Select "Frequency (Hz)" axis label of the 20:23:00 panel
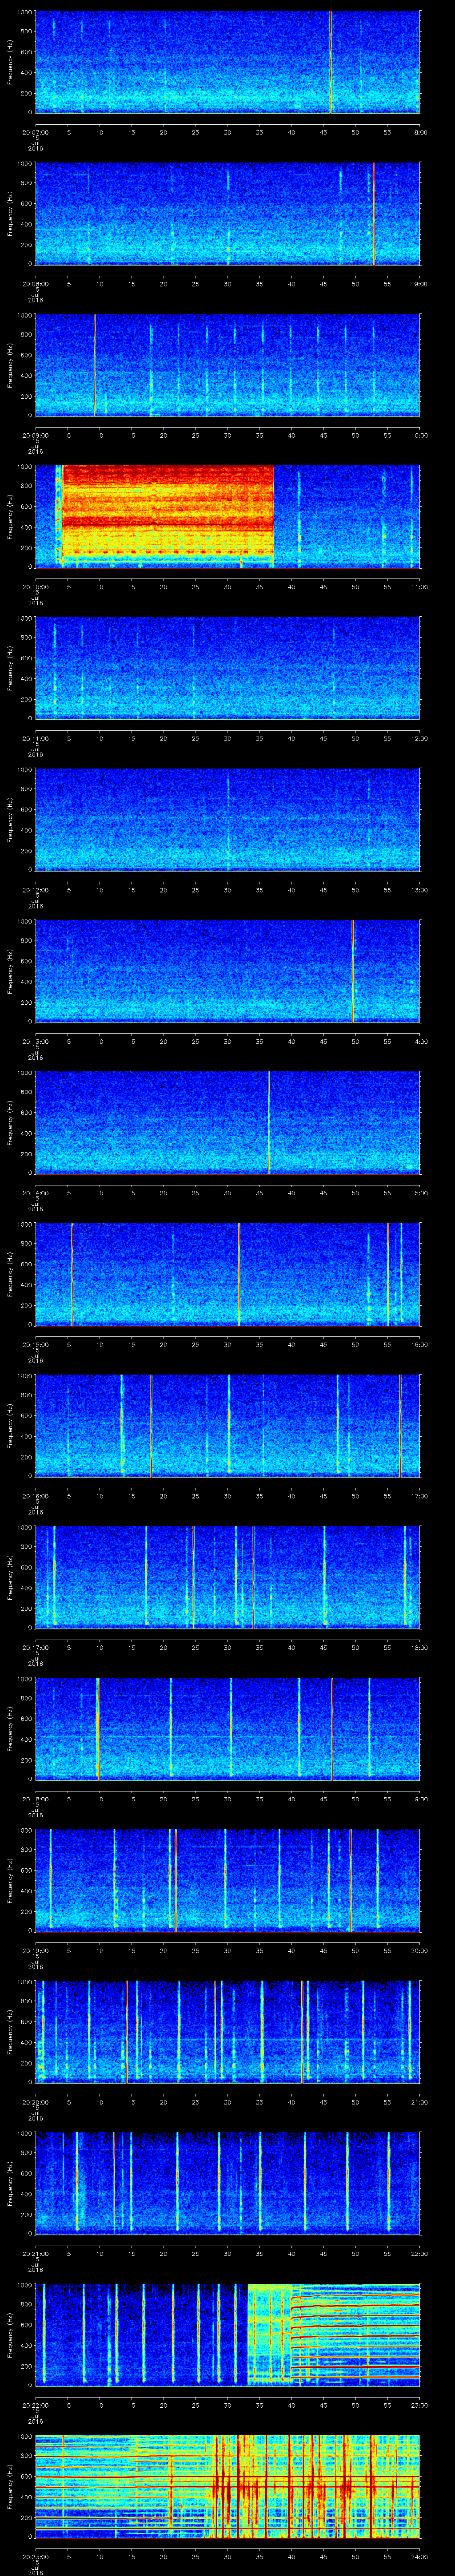The width and height of the screenshot is (455, 2576). [10, 2487]
